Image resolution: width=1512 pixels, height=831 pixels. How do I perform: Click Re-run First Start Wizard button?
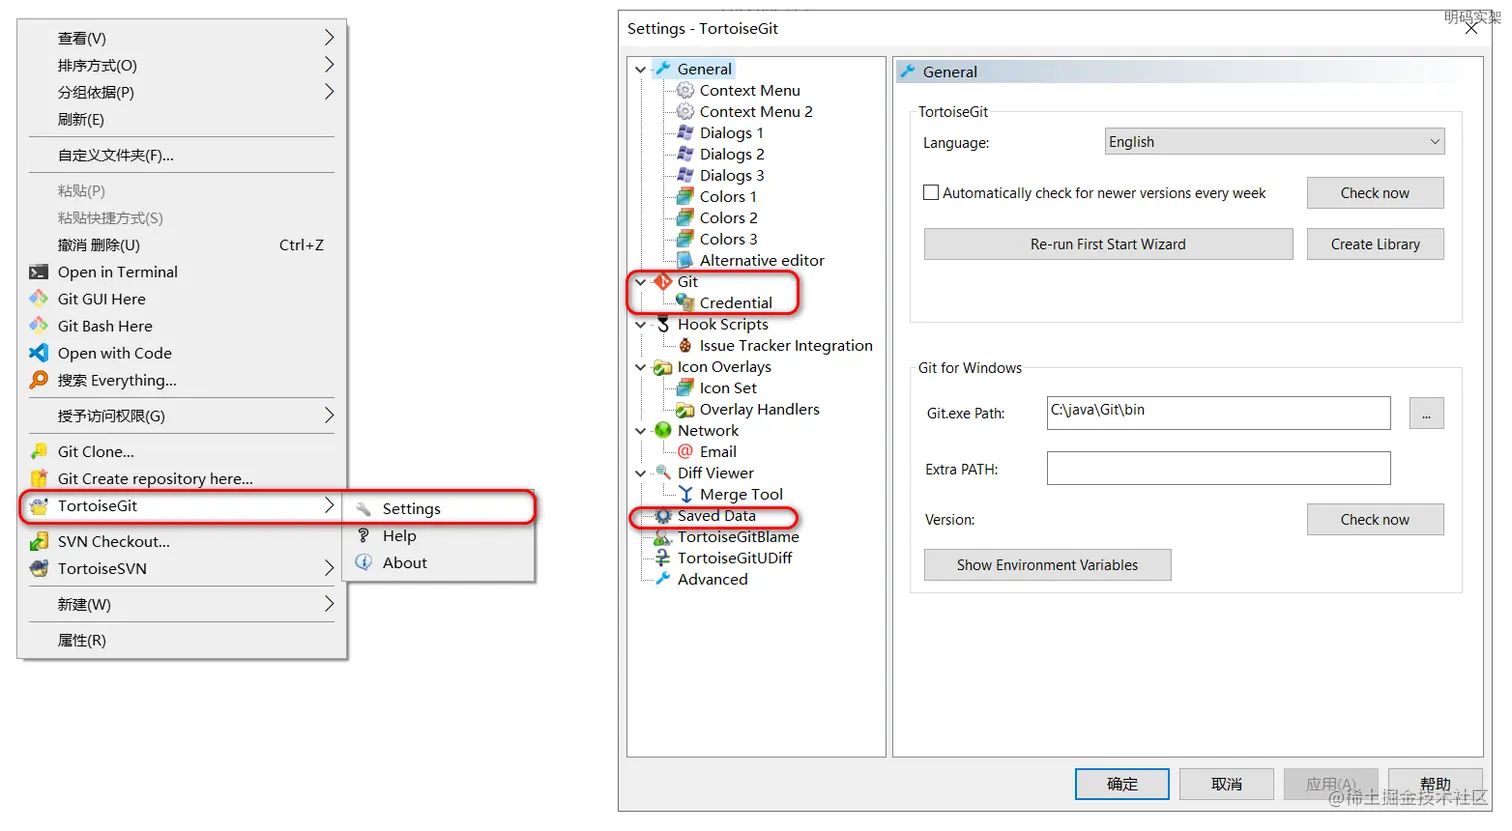[1108, 244]
